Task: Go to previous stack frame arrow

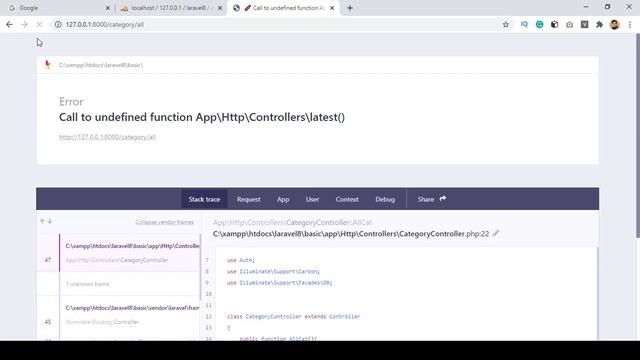Action: [42, 221]
